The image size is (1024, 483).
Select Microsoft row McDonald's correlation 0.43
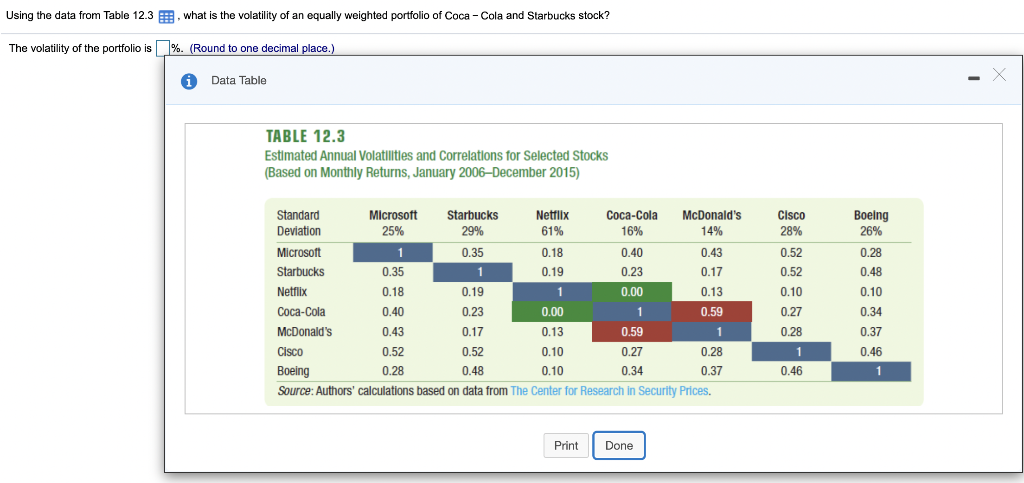click(x=712, y=253)
